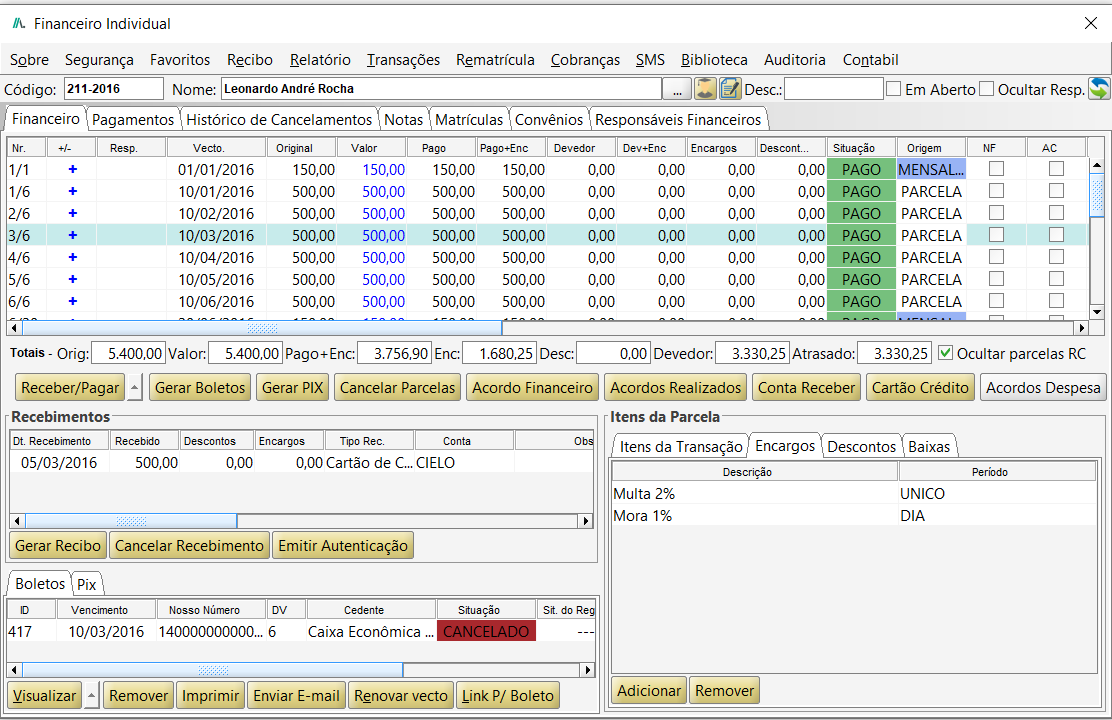Click the parcels table scroll-left arrow
The width and height of the screenshot is (1112, 720).
pyautogui.click(x=14, y=328)
